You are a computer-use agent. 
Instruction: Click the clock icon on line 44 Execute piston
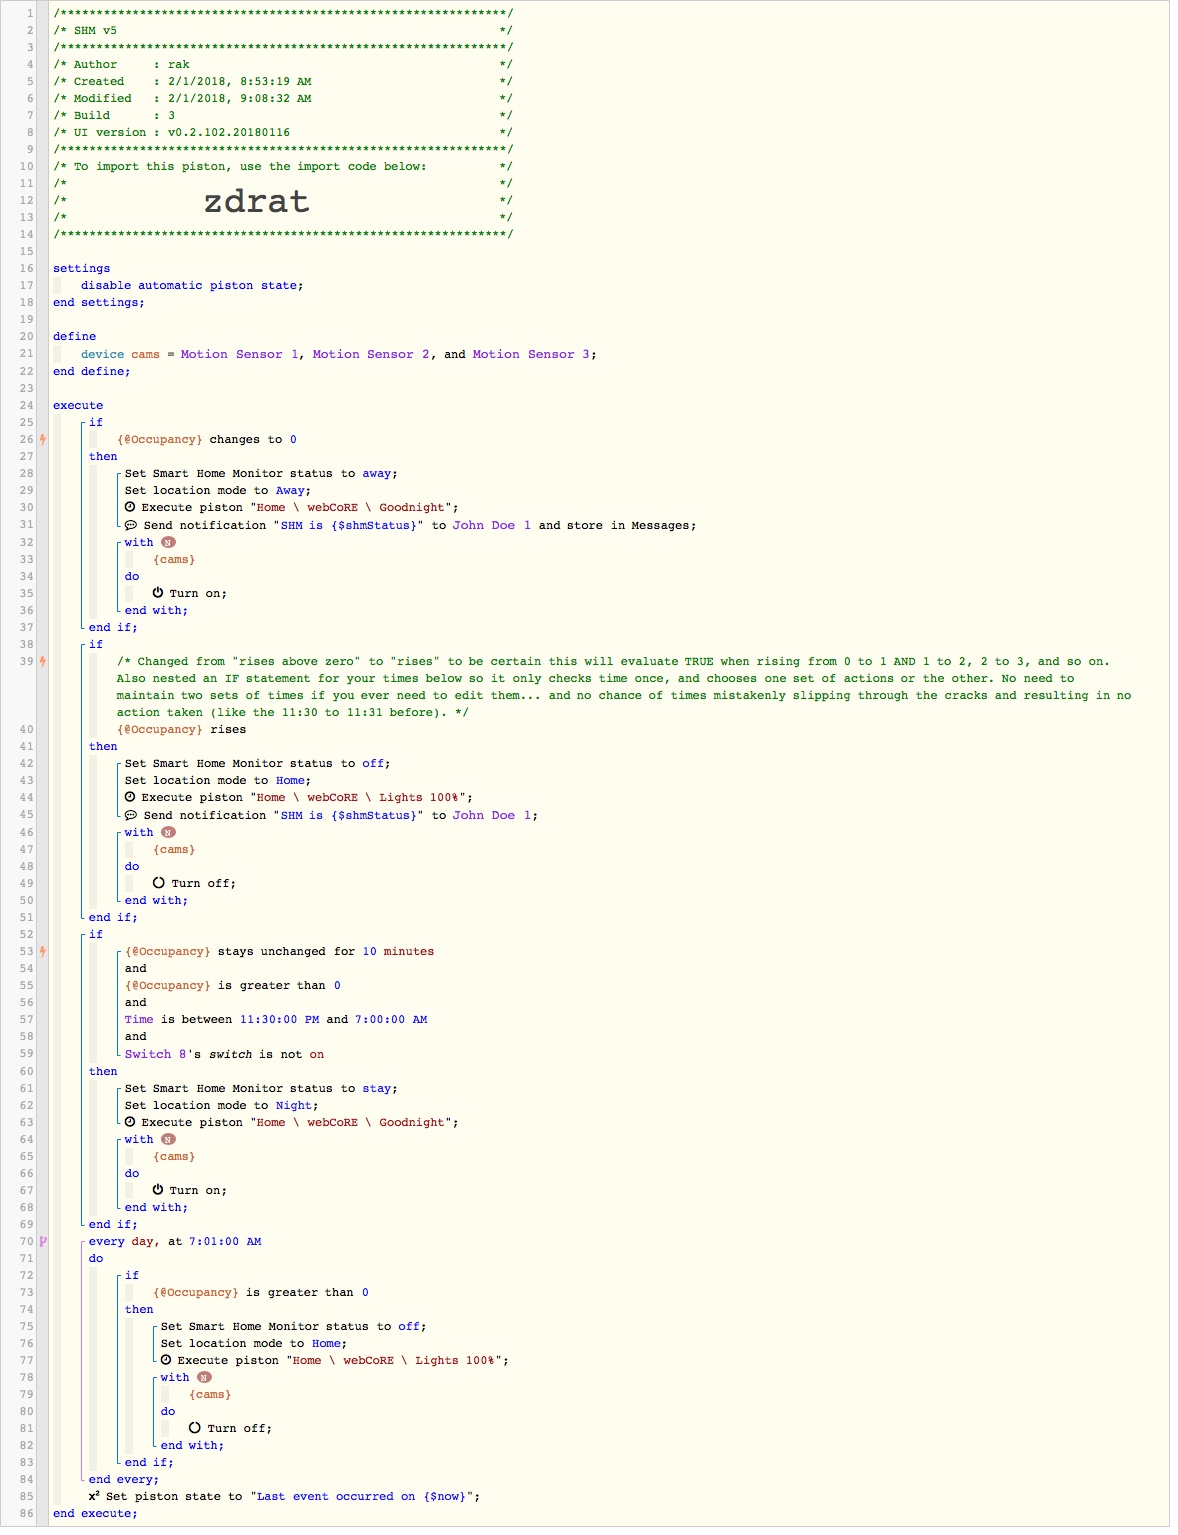tap(130, 797)
